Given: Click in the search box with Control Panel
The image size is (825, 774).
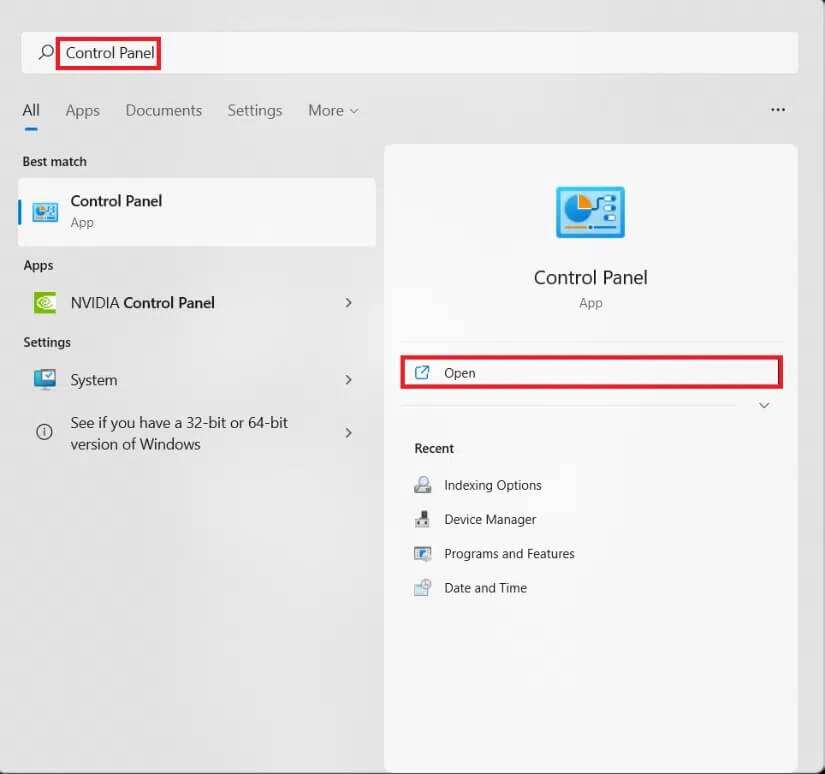Looking at the screenshot, I should [409, 52].
